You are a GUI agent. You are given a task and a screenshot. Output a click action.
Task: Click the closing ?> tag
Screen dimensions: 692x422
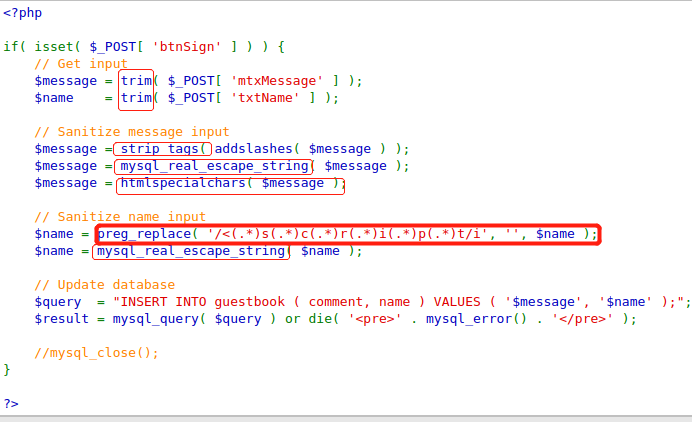tap(11, 403)
